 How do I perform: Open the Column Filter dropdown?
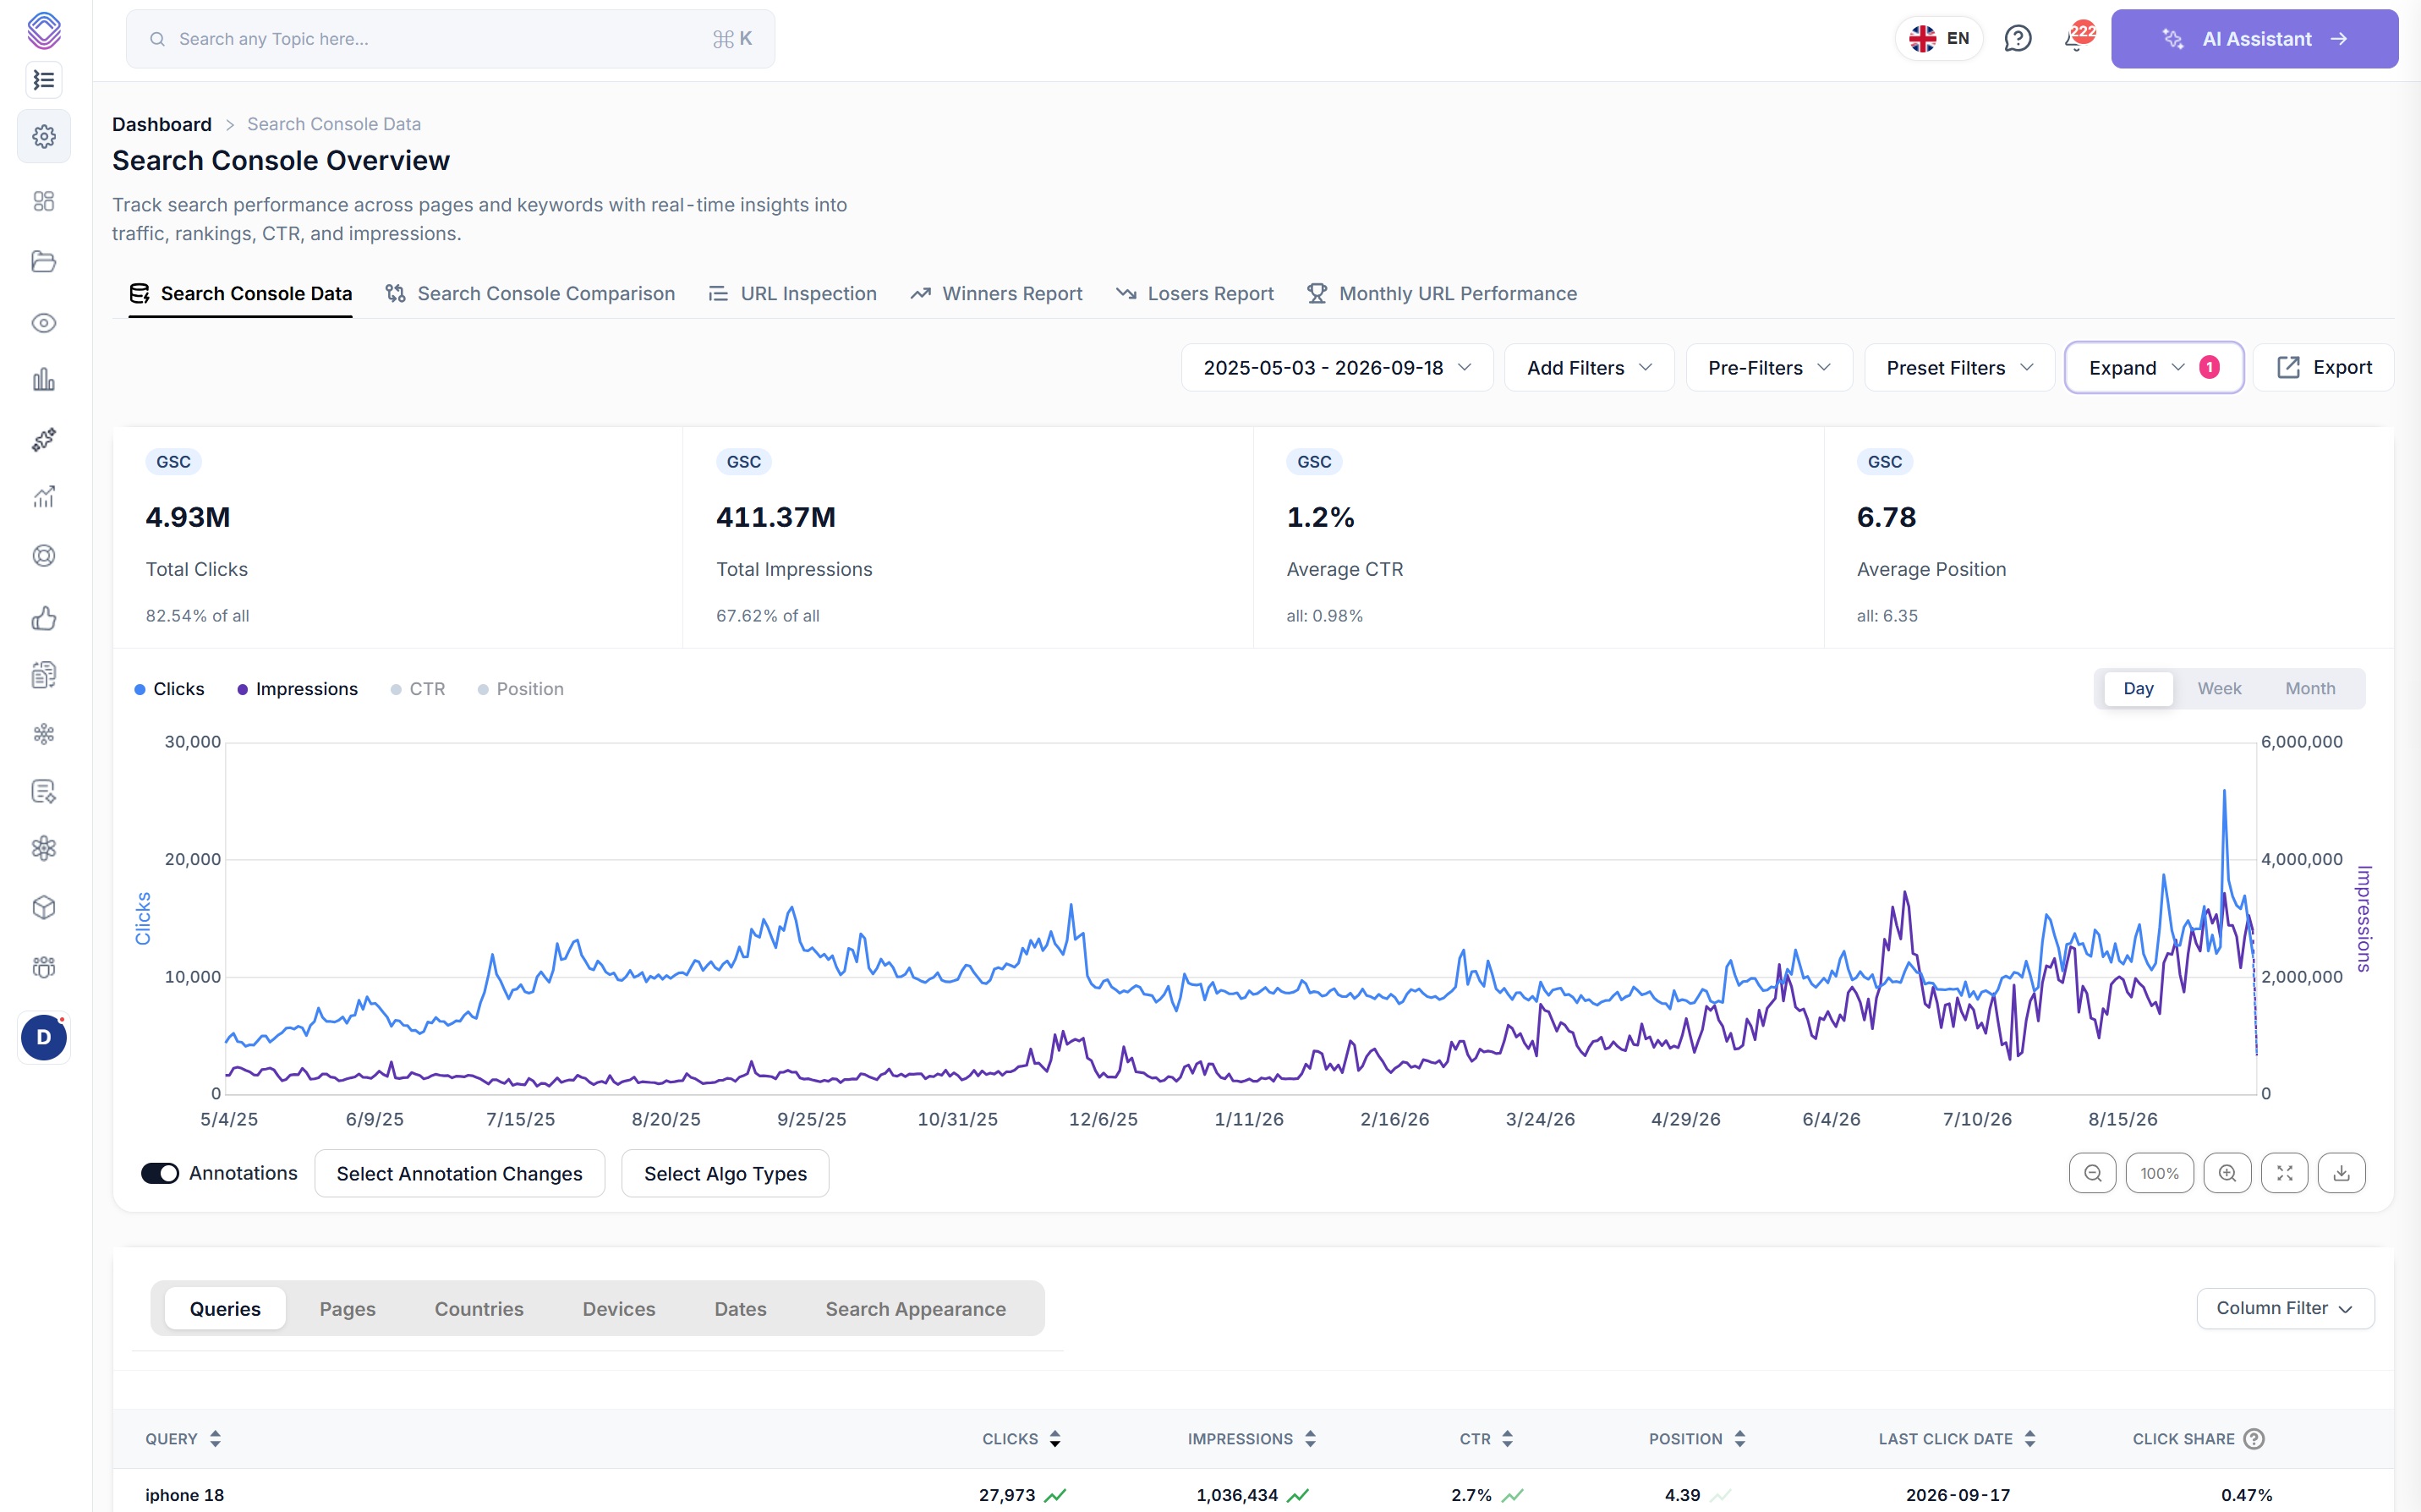pyautogui.click(x=2284, y=1308)
